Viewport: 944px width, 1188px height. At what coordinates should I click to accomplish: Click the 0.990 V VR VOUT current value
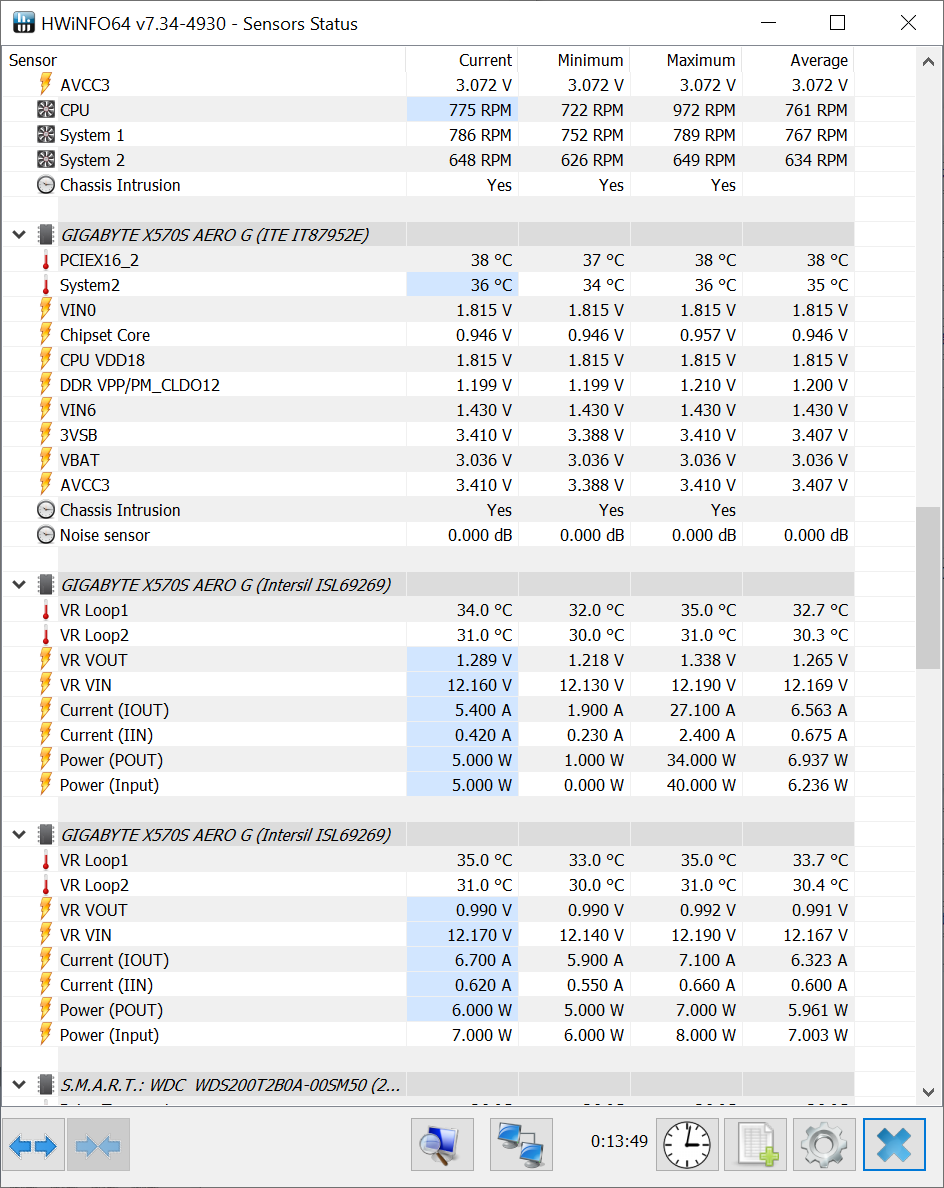click(x=484, y=910)
